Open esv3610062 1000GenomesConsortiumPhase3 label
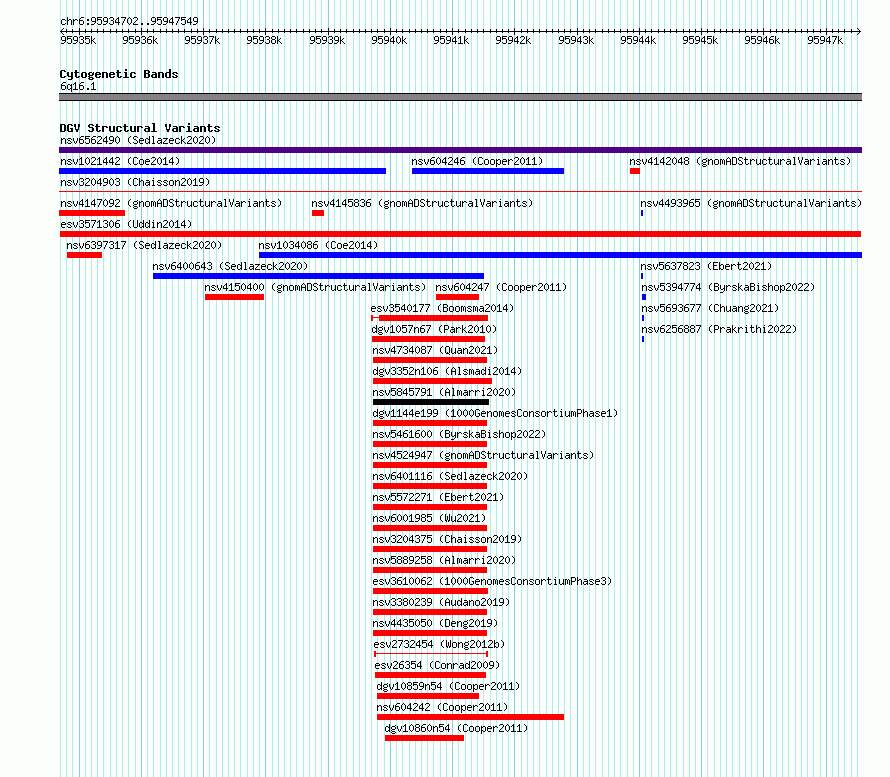 (x=492, y=581)
